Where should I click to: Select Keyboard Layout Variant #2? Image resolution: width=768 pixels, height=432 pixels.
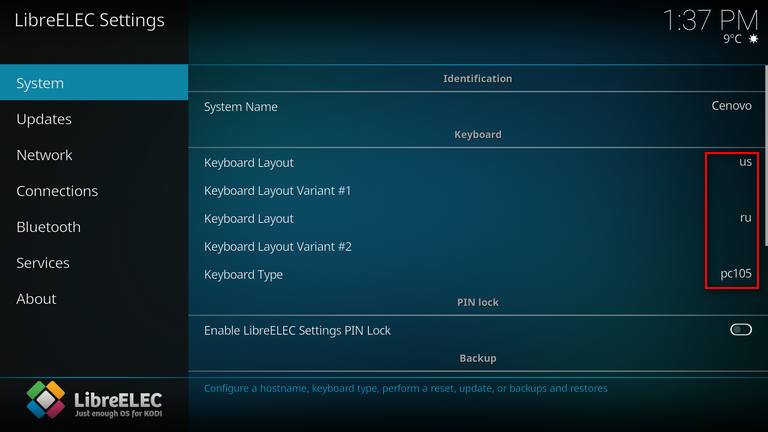[477, 246]
